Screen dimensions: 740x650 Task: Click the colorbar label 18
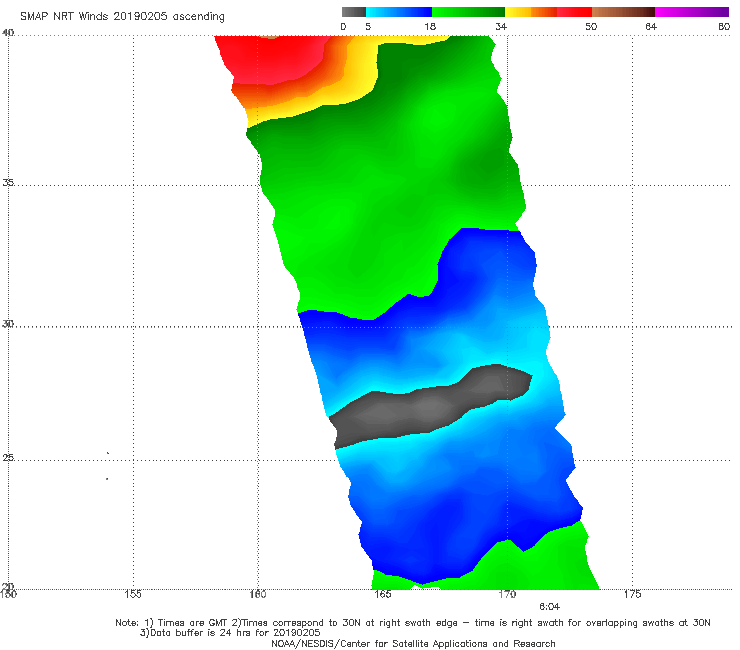(430, 27)
